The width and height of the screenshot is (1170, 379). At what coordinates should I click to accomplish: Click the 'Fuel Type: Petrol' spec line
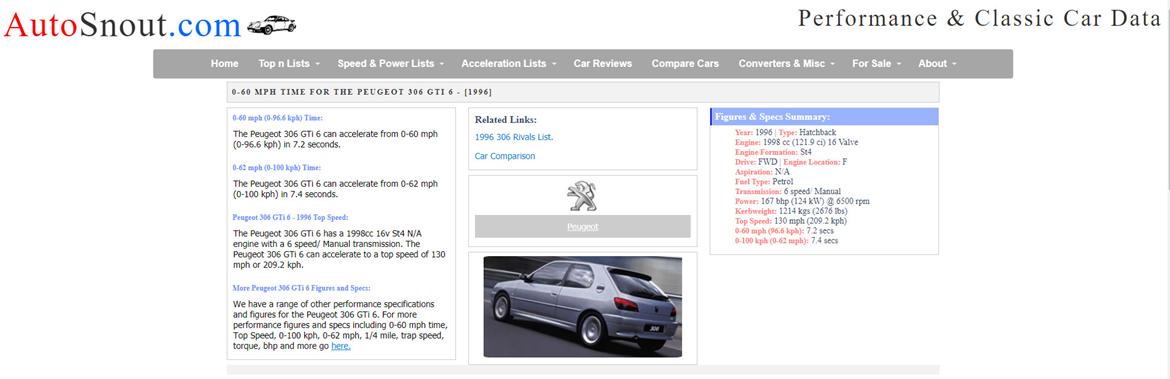click(x=764, y=181)
